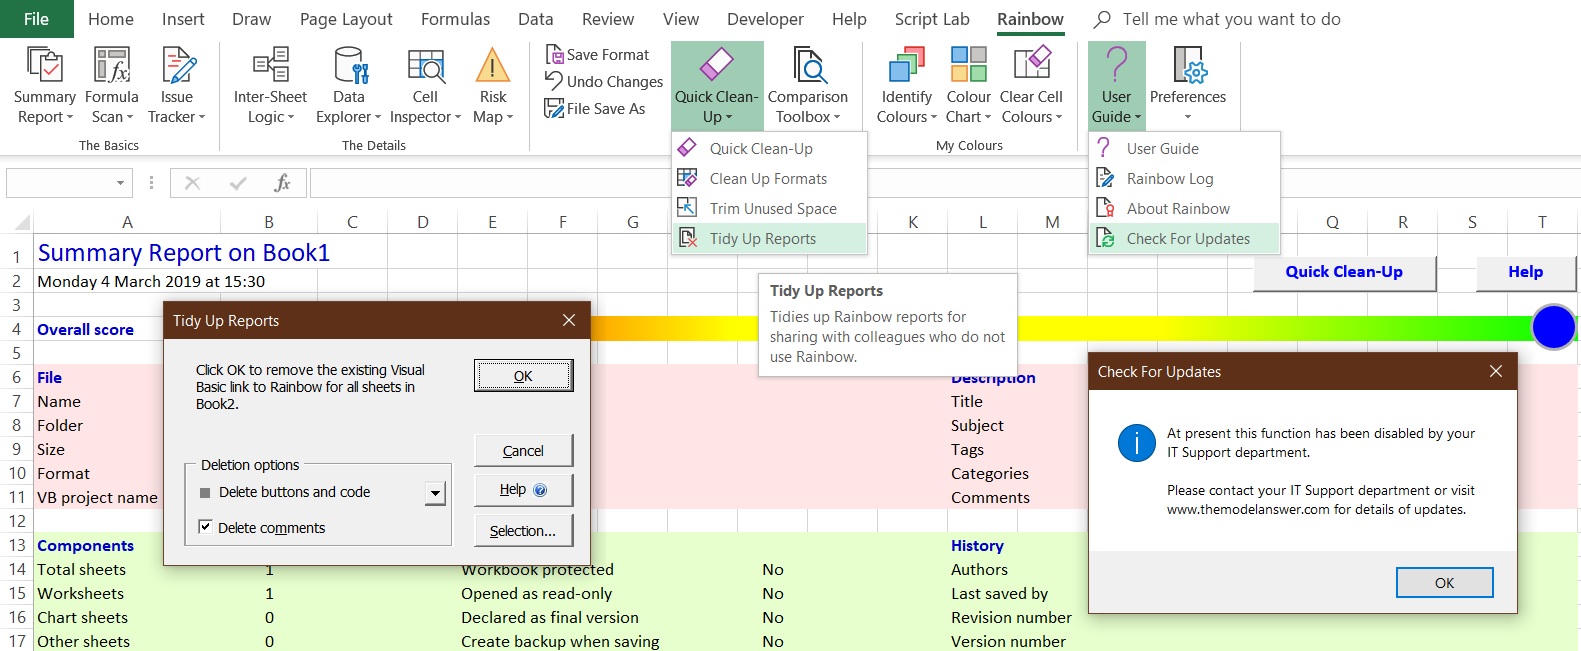Screen dimensions: 1581x651
Task: Click the magnifier in Tell me search
Action: pos(1102,19)
